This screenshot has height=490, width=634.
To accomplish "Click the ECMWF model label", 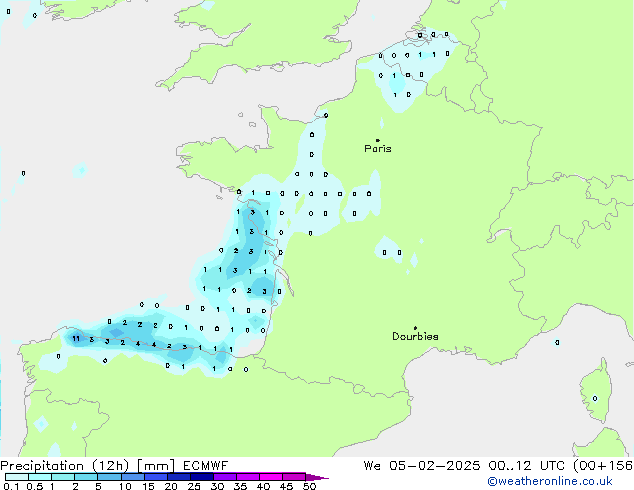I will click(205, 466).
